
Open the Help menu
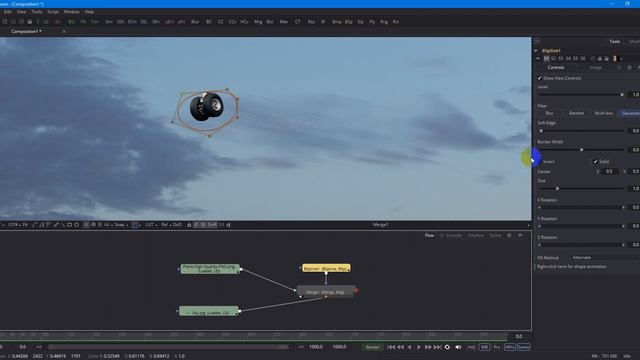89,12
